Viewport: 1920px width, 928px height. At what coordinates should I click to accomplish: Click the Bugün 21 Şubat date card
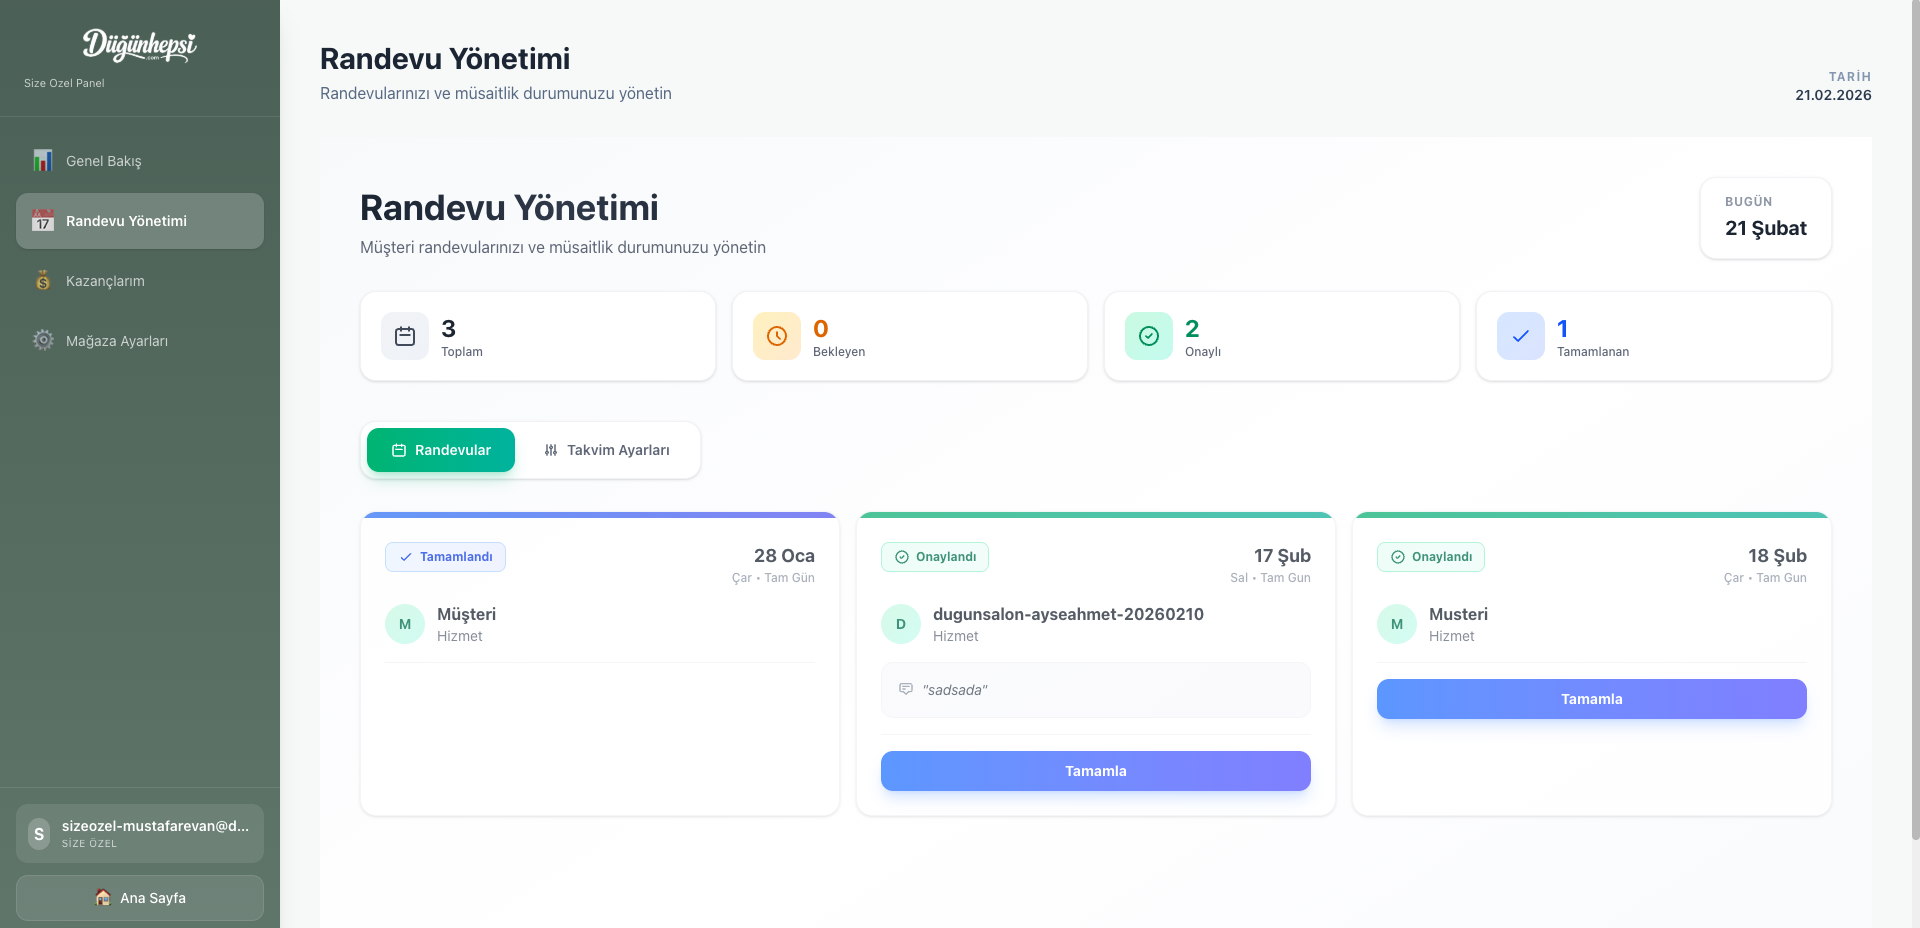pos(1765,218)
